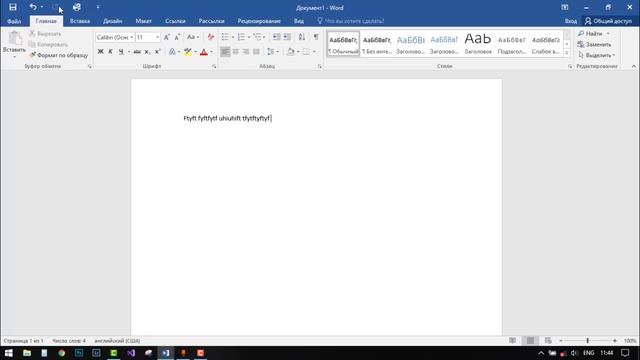Open the Файл menu
This screenshot has width=640, height=360.
point(14,21)
